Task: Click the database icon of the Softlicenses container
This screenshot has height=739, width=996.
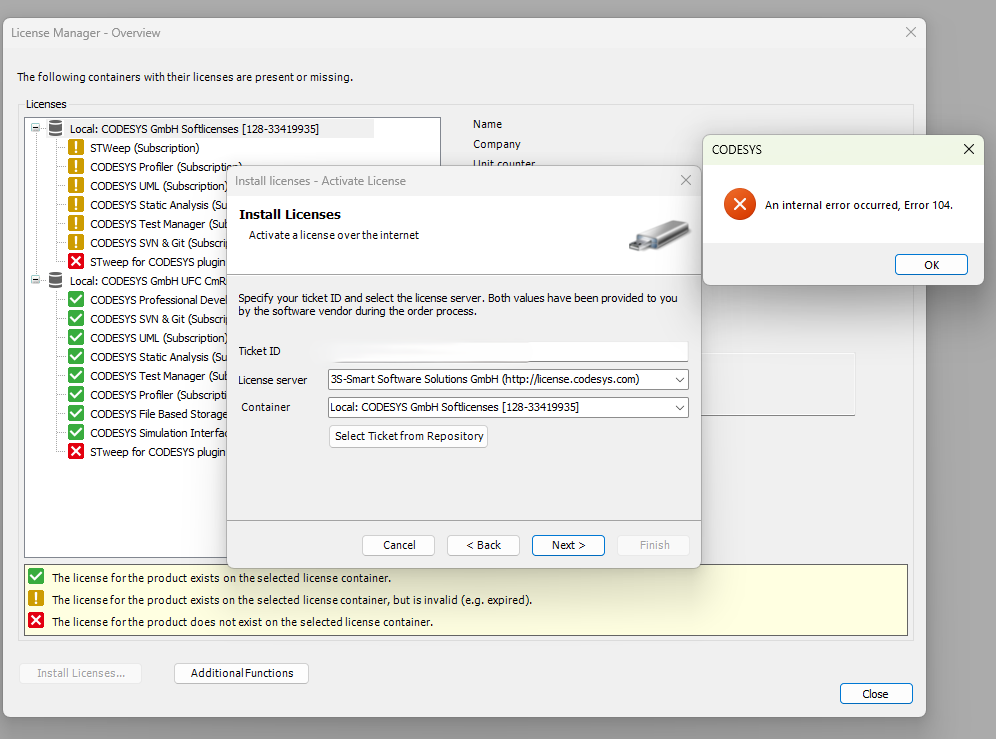Action: tap(56, 128)
